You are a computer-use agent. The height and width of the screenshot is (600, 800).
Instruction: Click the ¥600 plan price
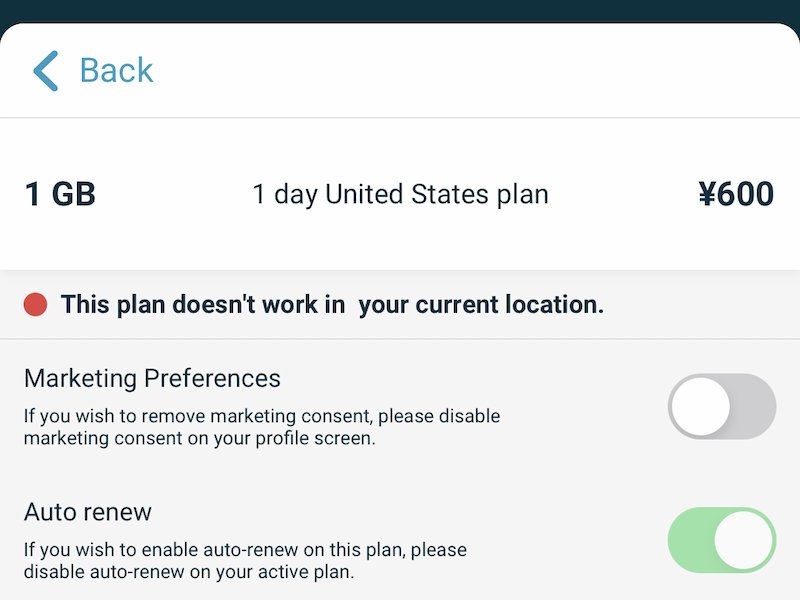coord(736,194)
